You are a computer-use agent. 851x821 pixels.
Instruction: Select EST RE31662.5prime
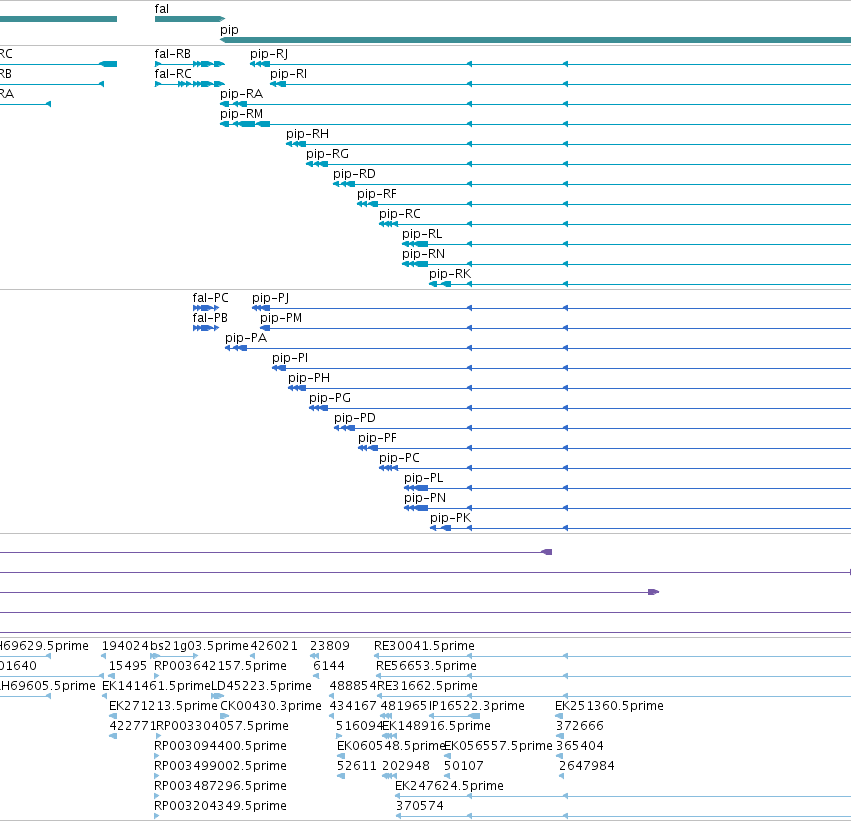[428, 686]
